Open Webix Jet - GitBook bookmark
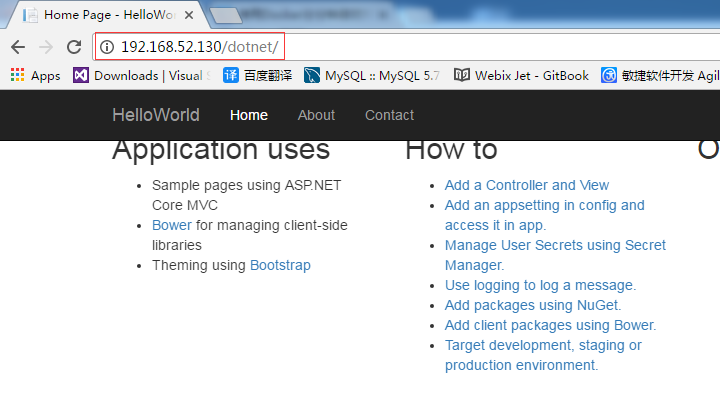This screenshot has height=400, width=720. coord(521,75)
